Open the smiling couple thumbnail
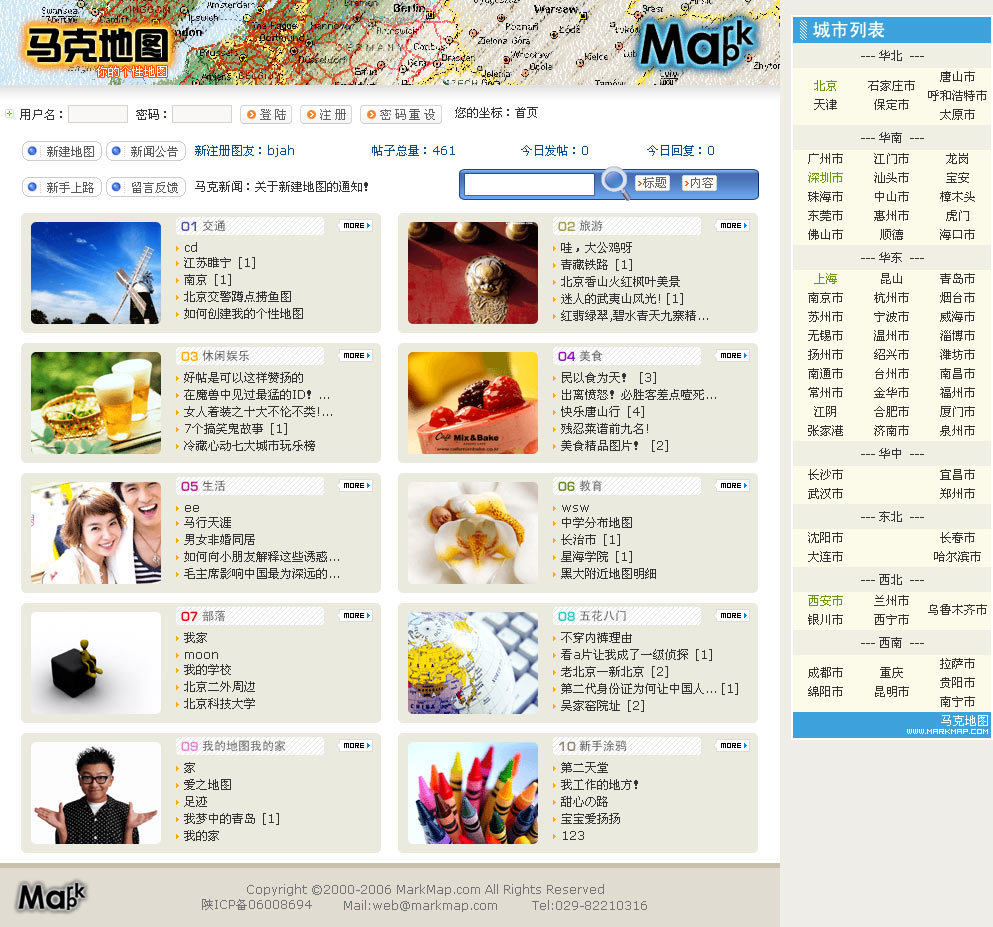 pyautogui.click(x=96, y=533)
